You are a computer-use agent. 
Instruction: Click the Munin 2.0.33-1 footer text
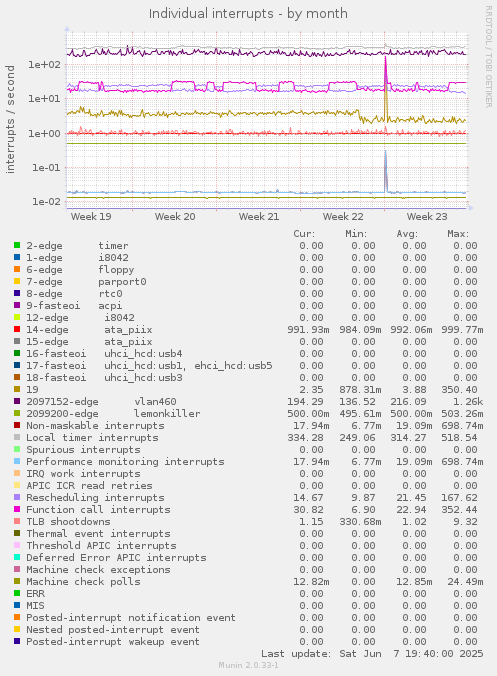click(248, 665)
